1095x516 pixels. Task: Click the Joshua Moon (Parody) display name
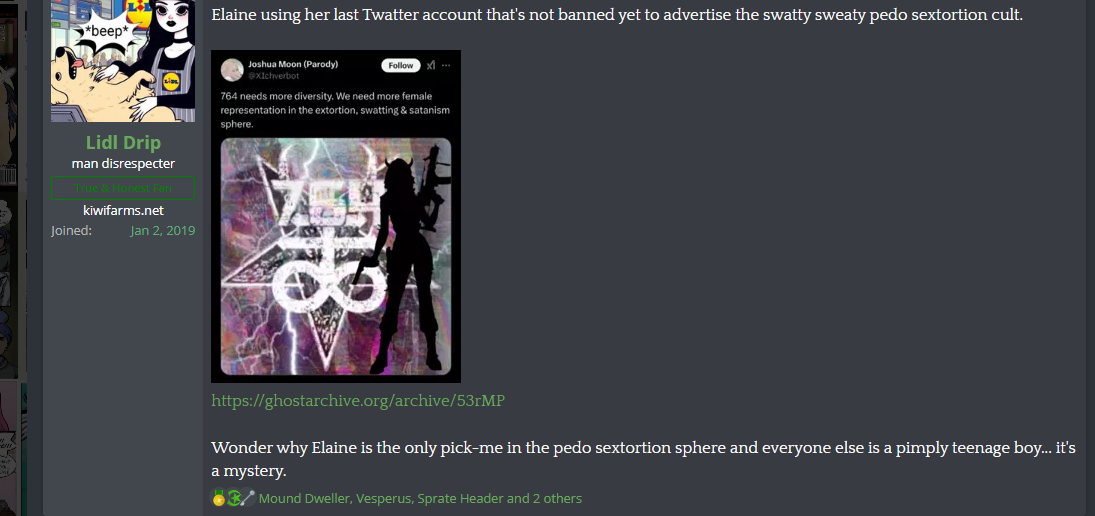coord(293,64)
